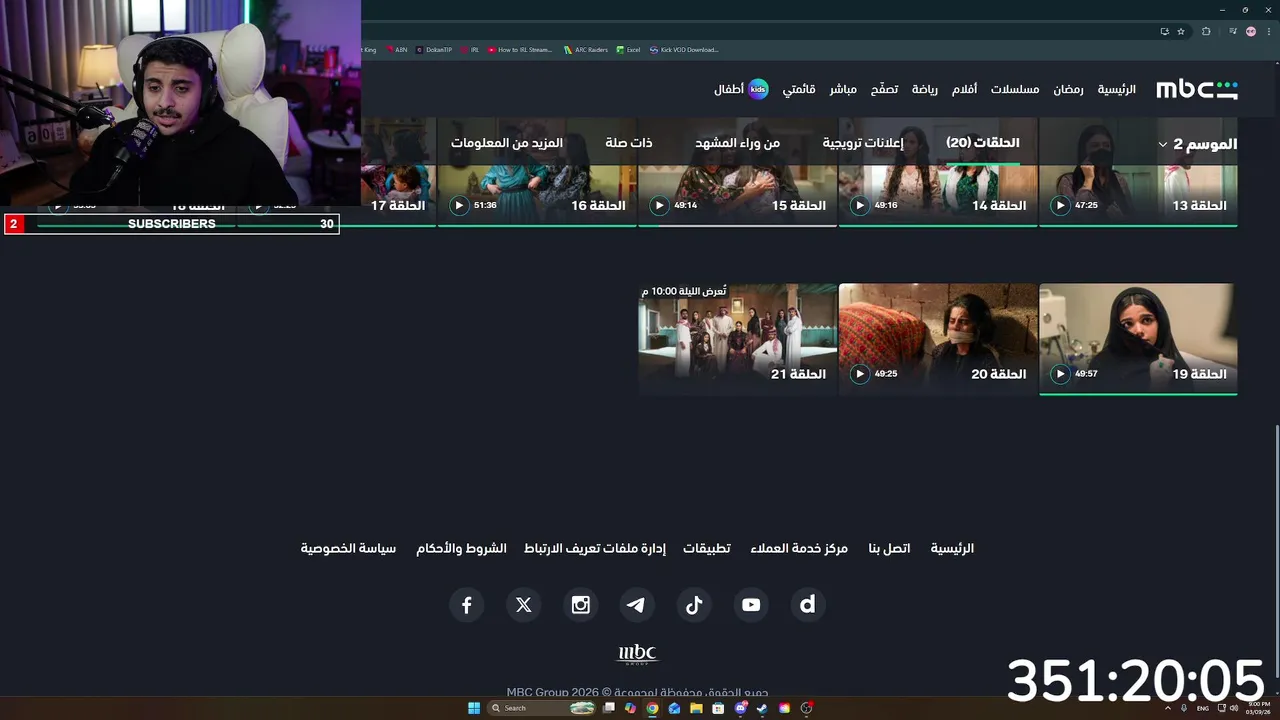Open the DokanTIP bookmark
The image size is (1280, 720).
pyautogui.click(x=435, y=49)
